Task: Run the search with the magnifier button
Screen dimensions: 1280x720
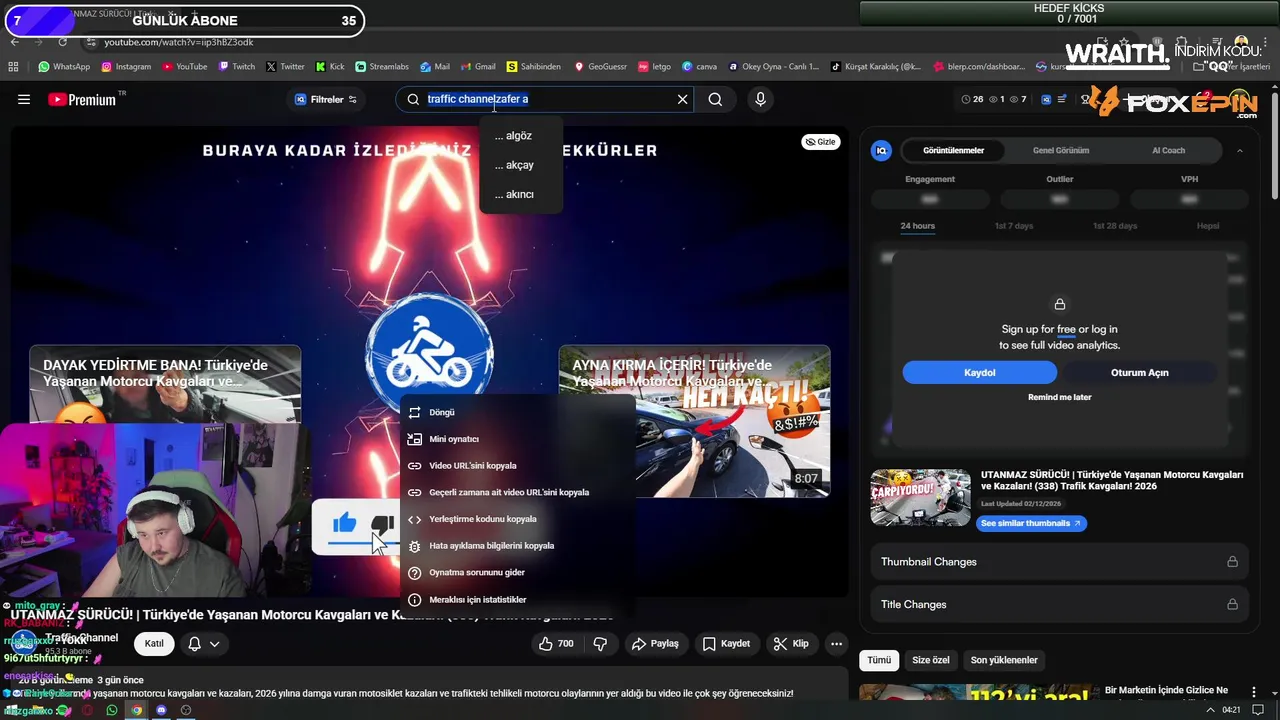Action: coord(715,99)
